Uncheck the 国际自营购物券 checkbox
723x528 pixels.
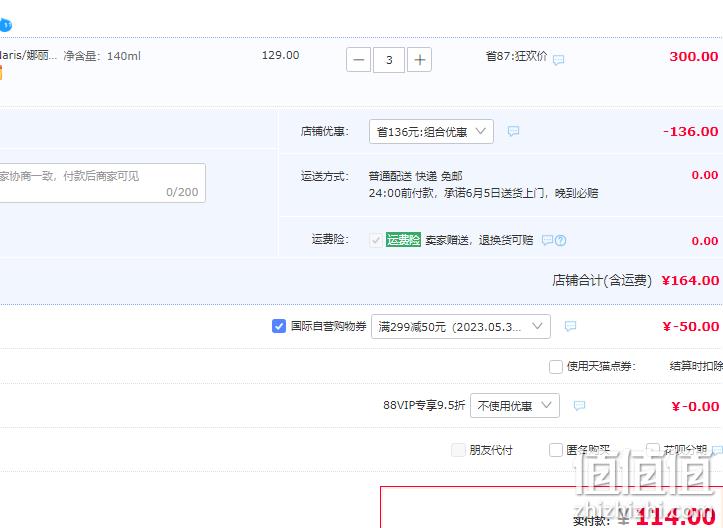[279, 326]
